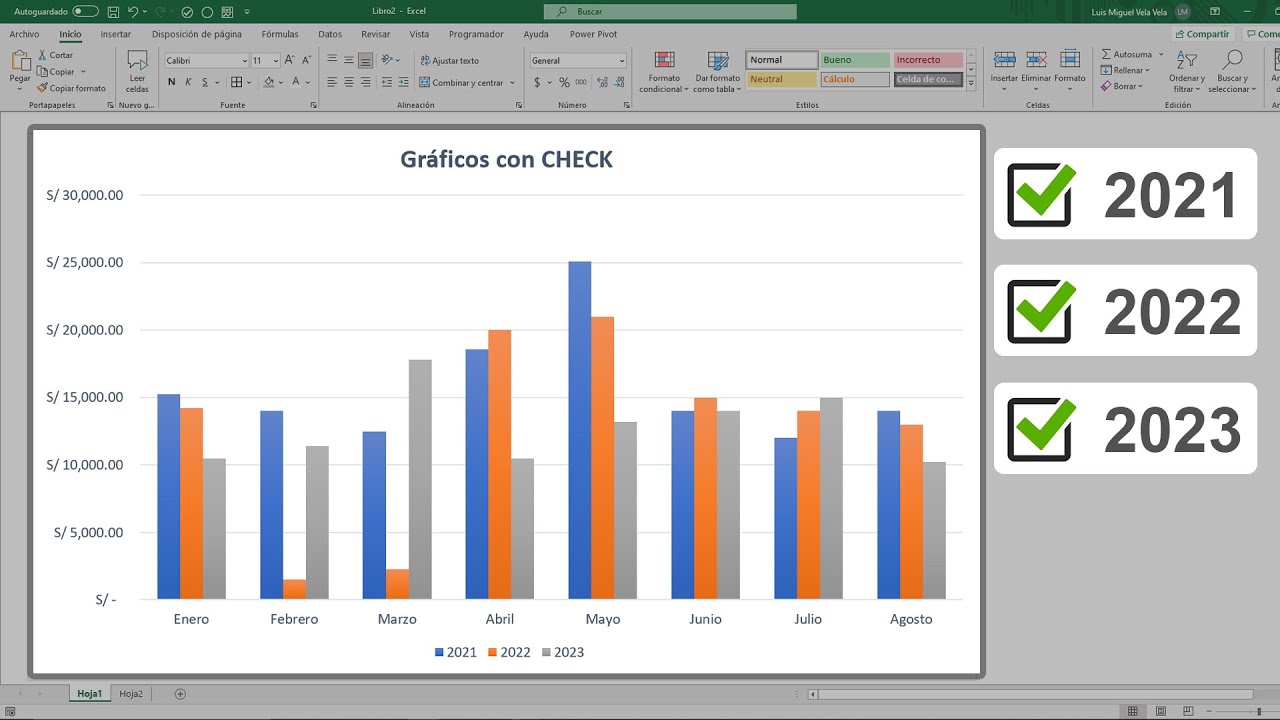Click the horizontal scrollbar at the bottom

click(x=1038, y=694)
